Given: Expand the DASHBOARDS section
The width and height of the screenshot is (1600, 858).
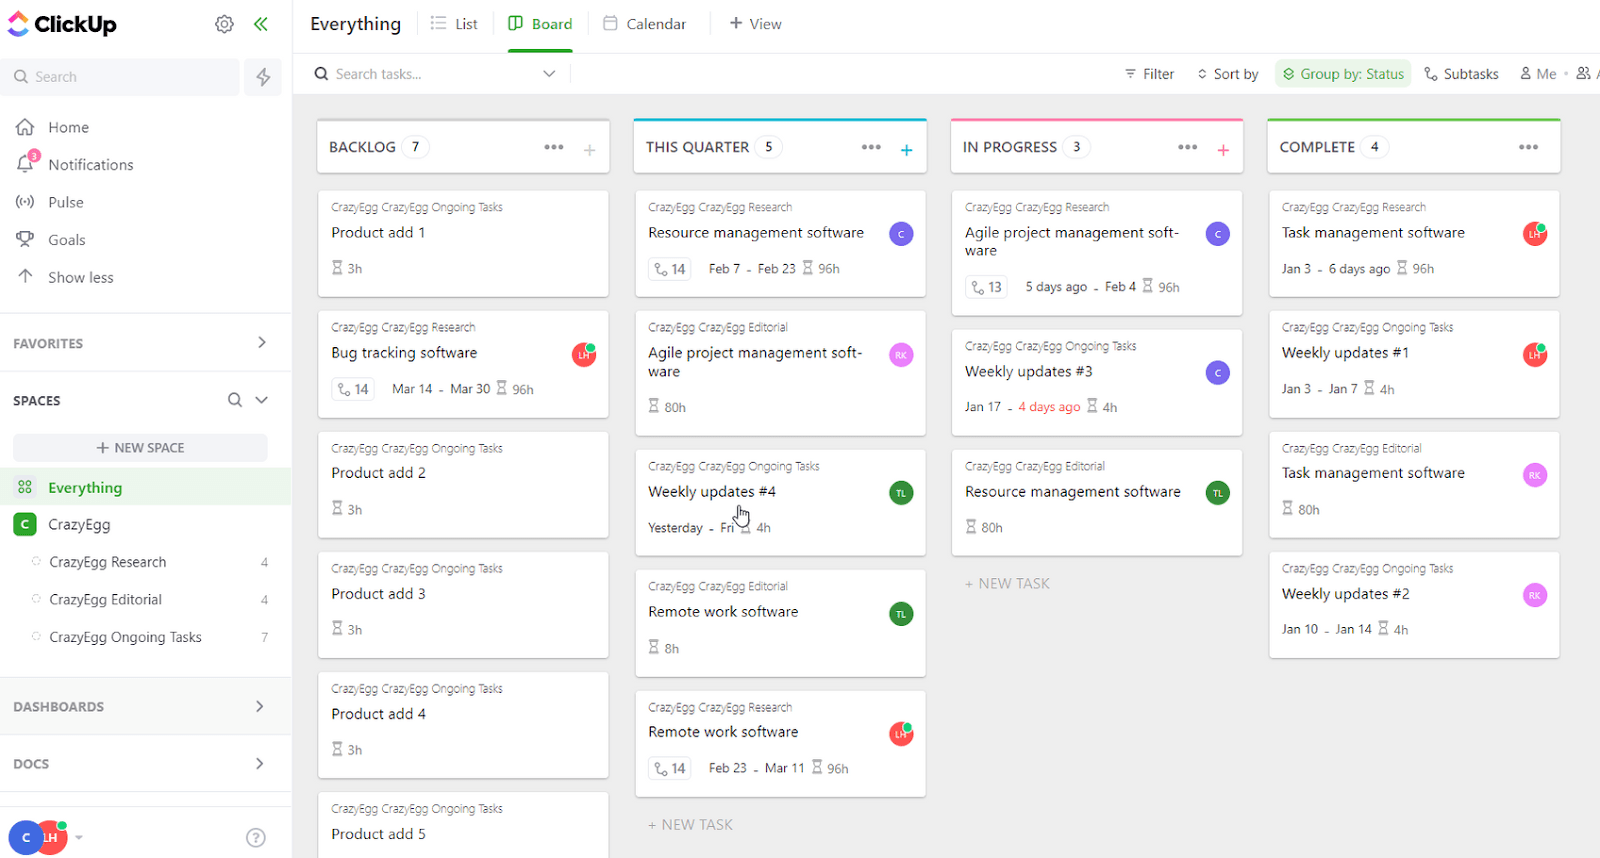Looking at the screenshot, I should coord(260,707).
